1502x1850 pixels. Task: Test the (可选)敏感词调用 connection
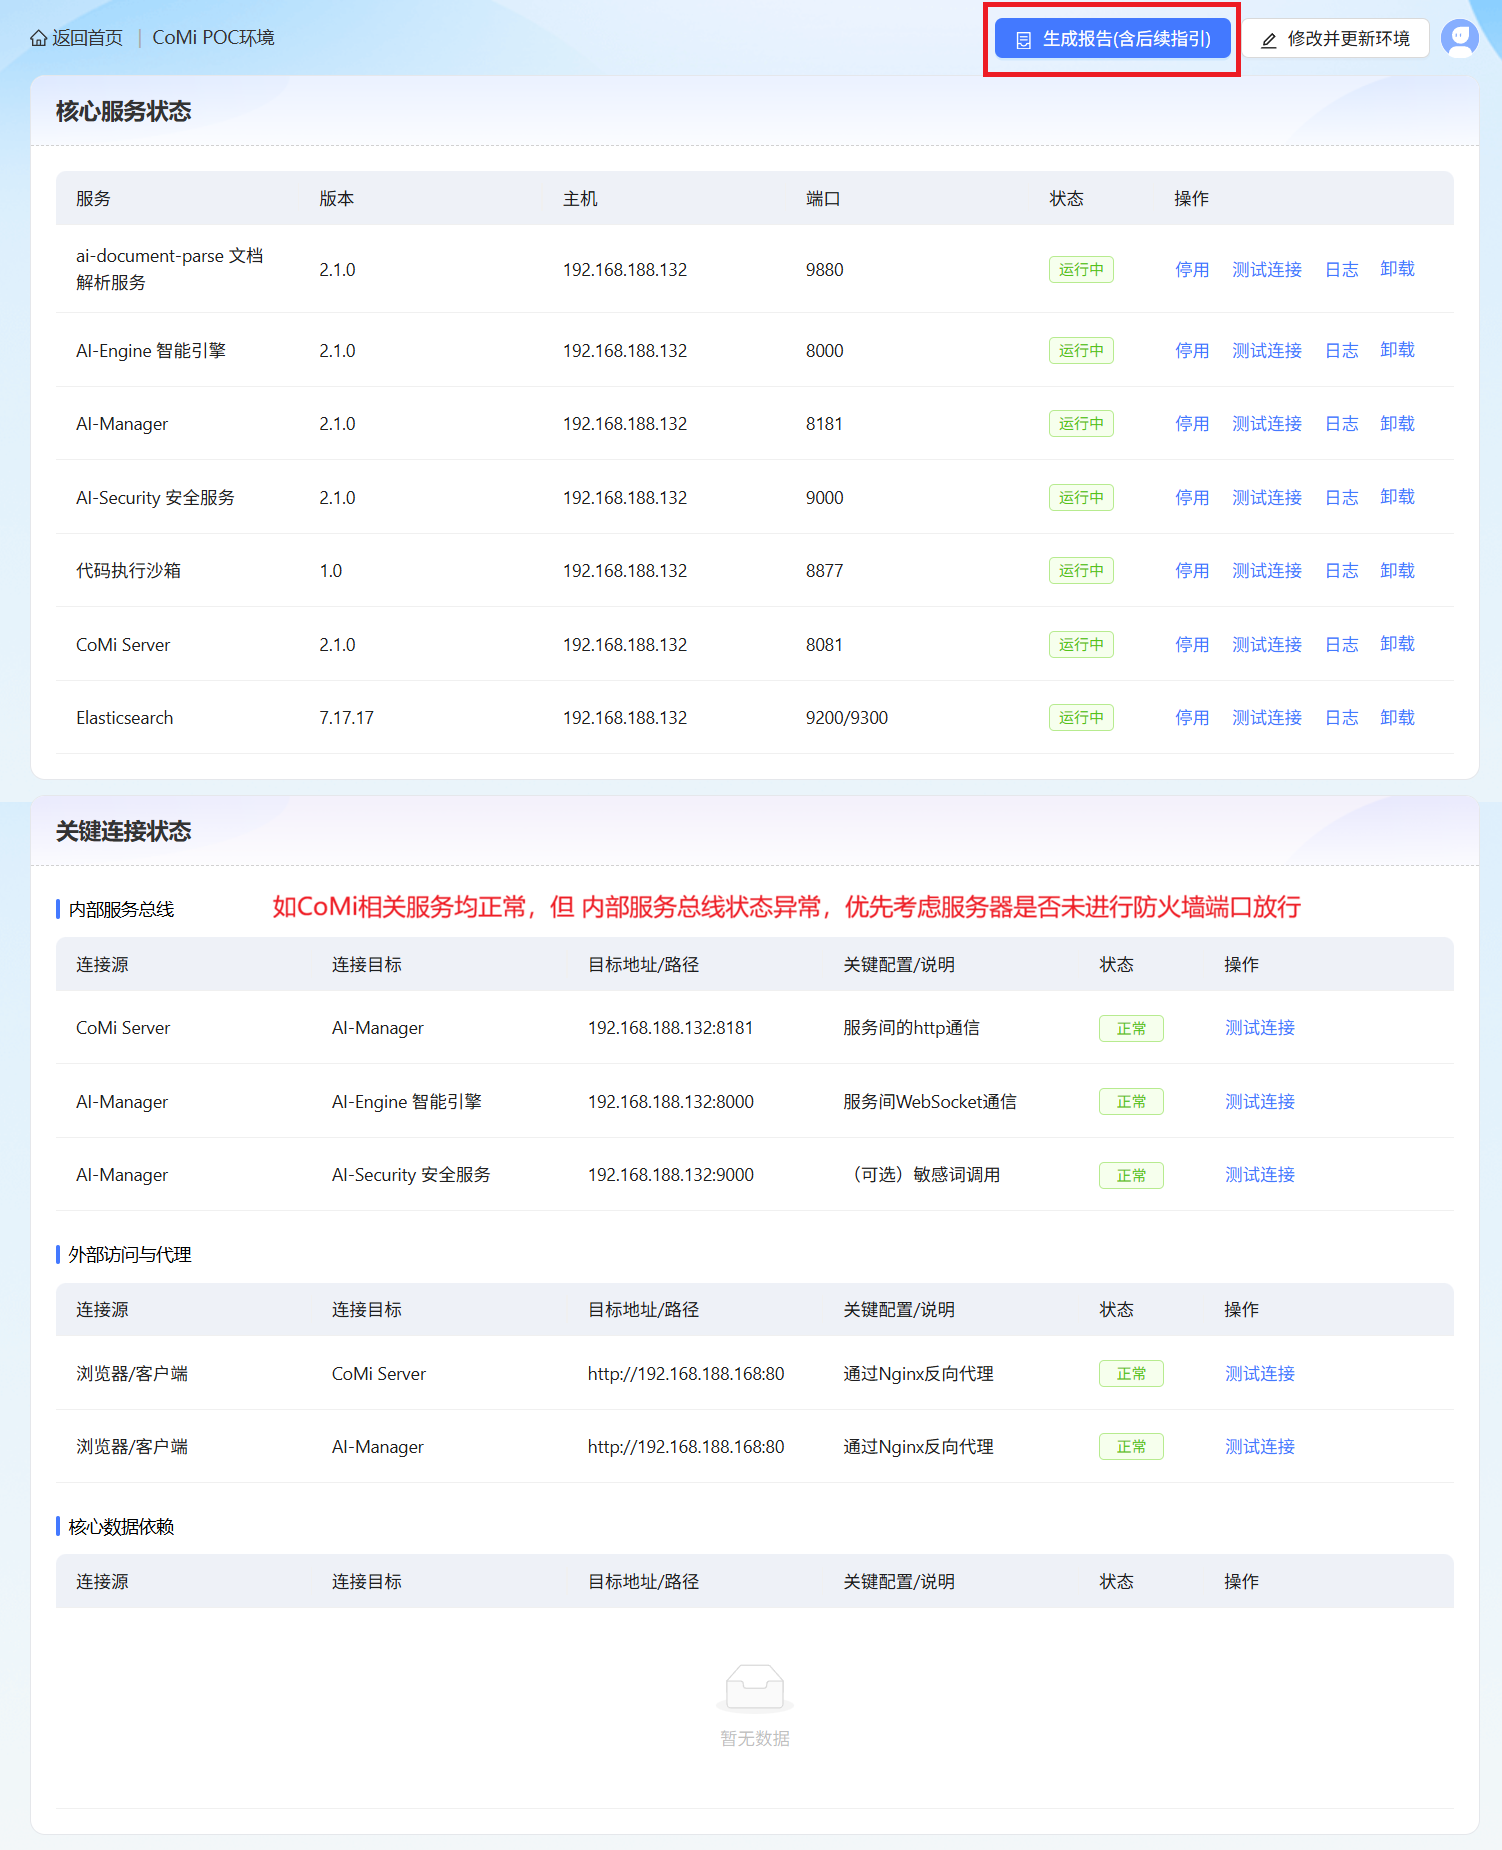pyautogui.click(x=1260, y=1175)
